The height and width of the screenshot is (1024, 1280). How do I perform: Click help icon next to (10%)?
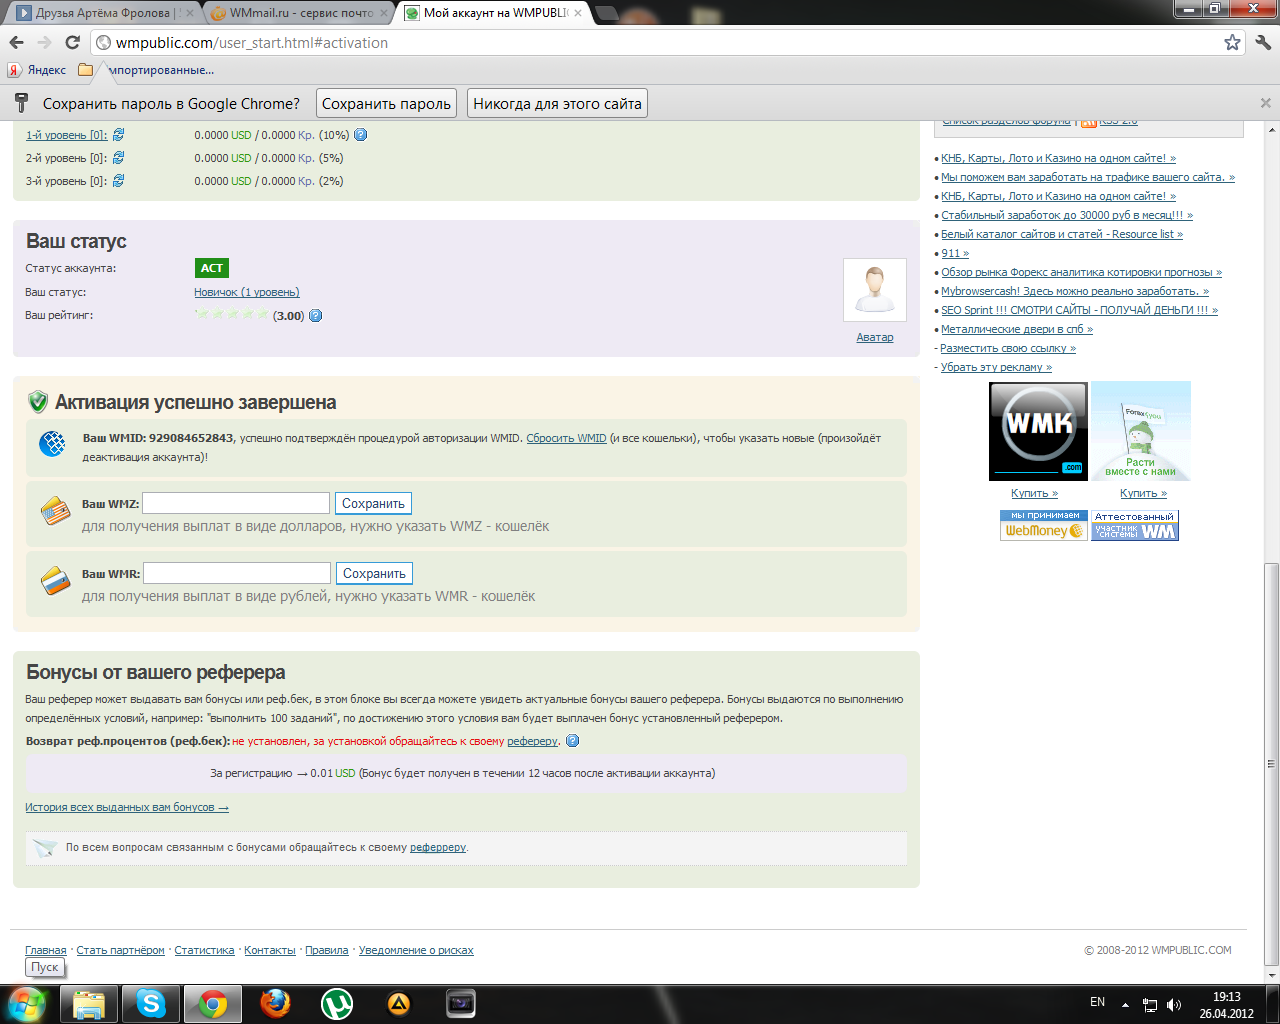tap(361, 134)
